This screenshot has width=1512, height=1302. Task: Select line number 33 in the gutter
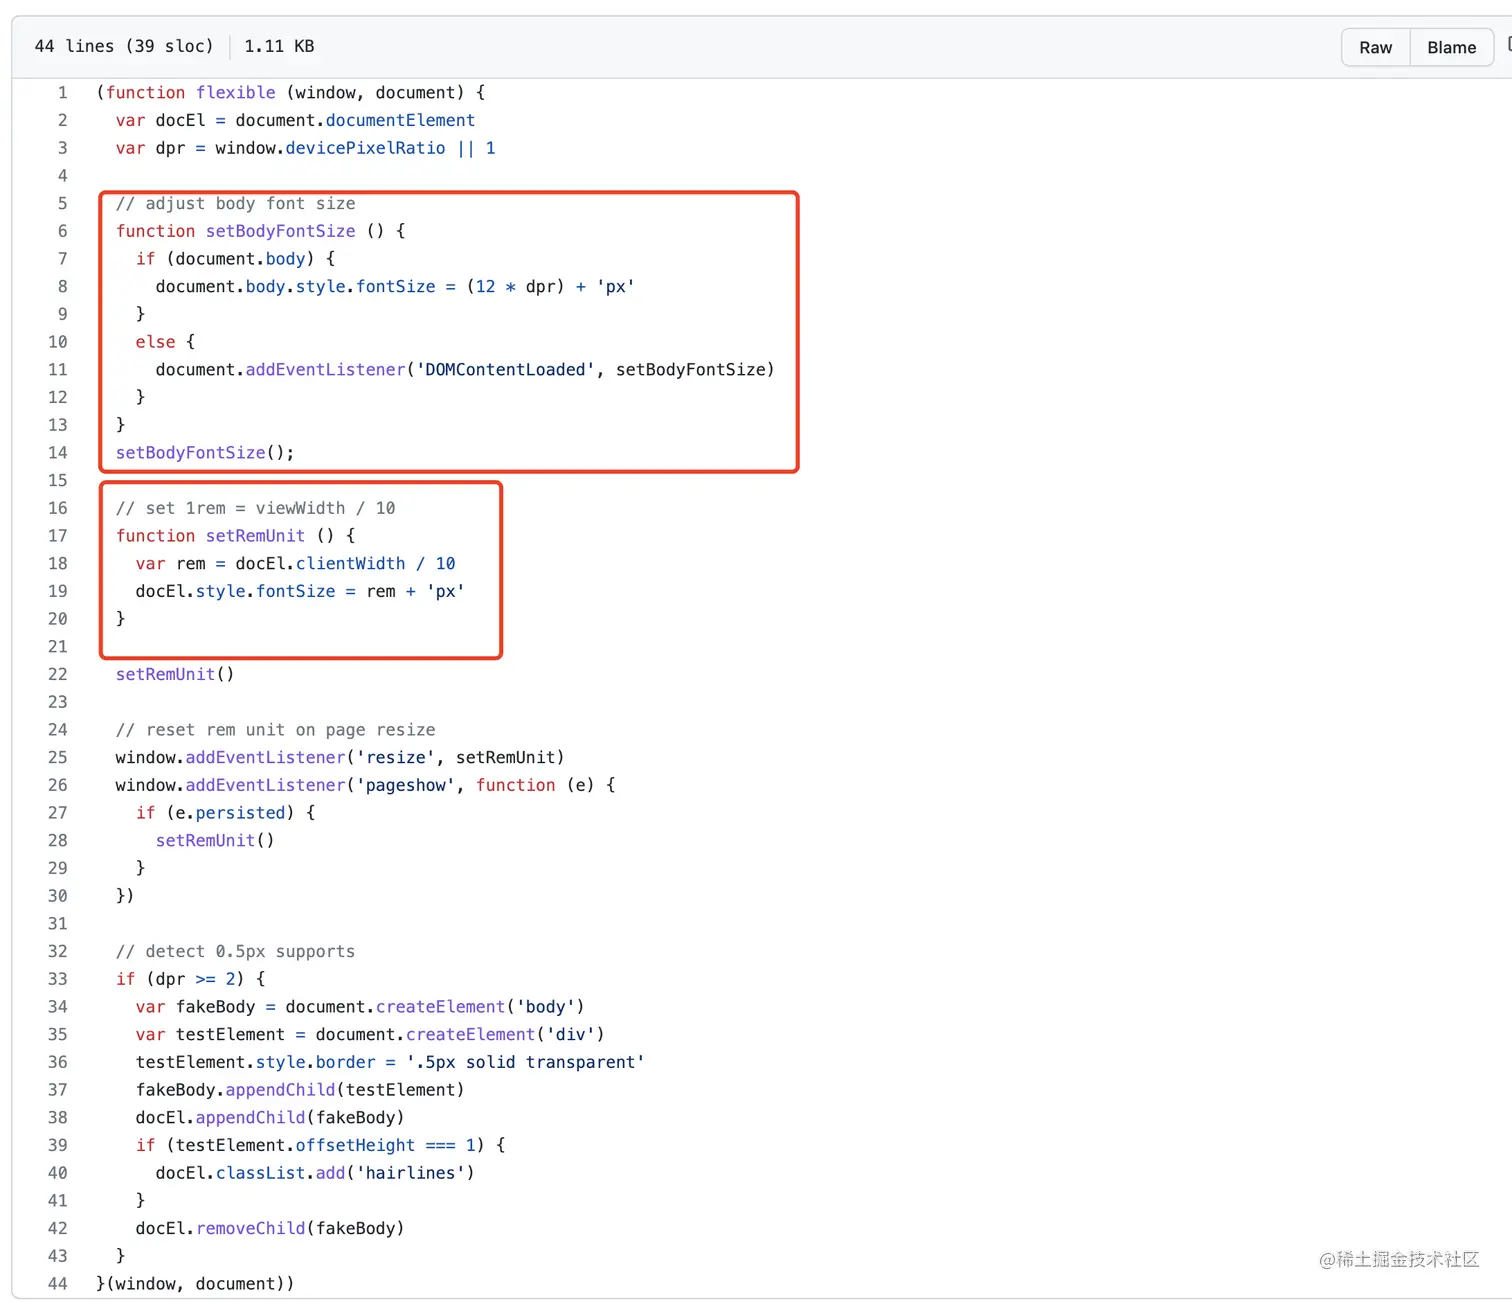58,979
